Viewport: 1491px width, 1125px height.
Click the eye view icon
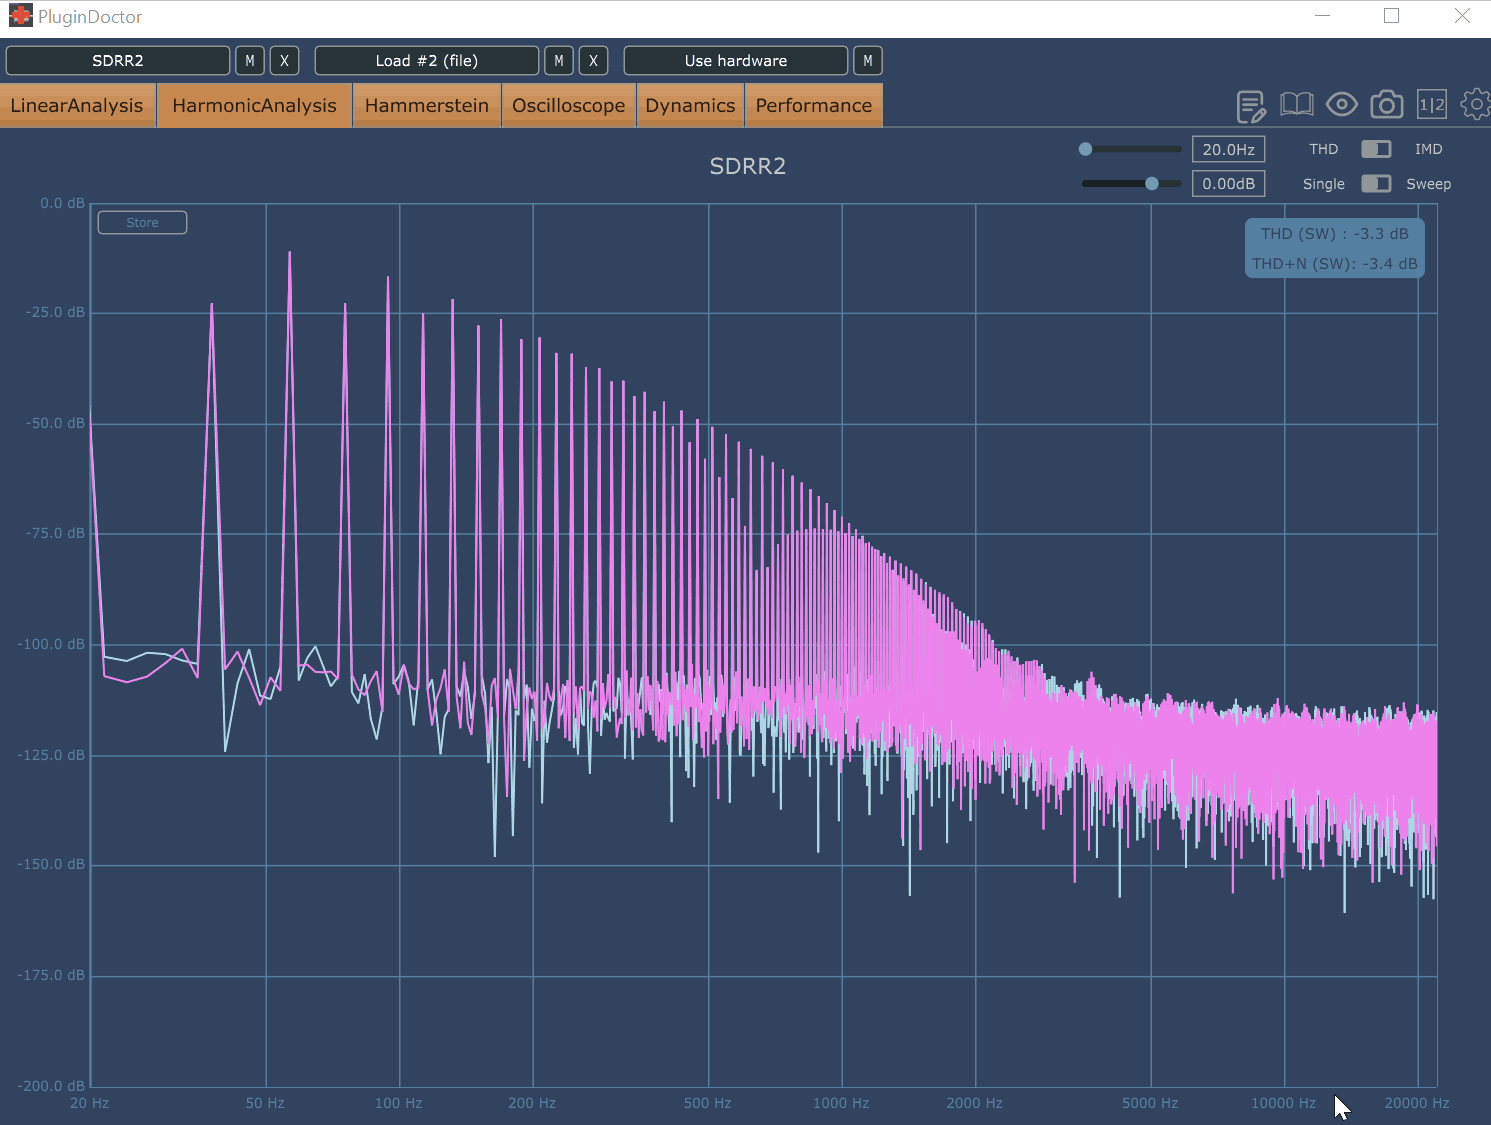point(1341,104)
